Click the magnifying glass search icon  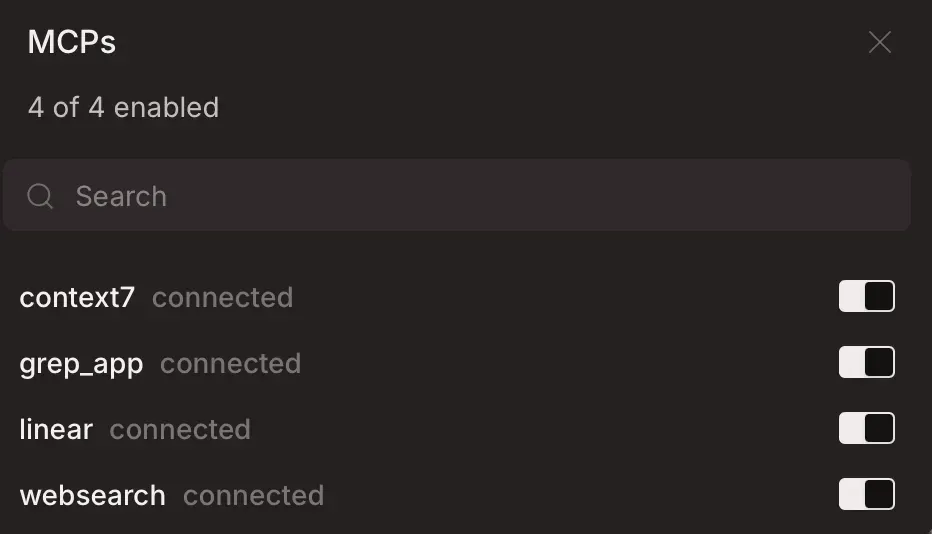pos(40,196)
